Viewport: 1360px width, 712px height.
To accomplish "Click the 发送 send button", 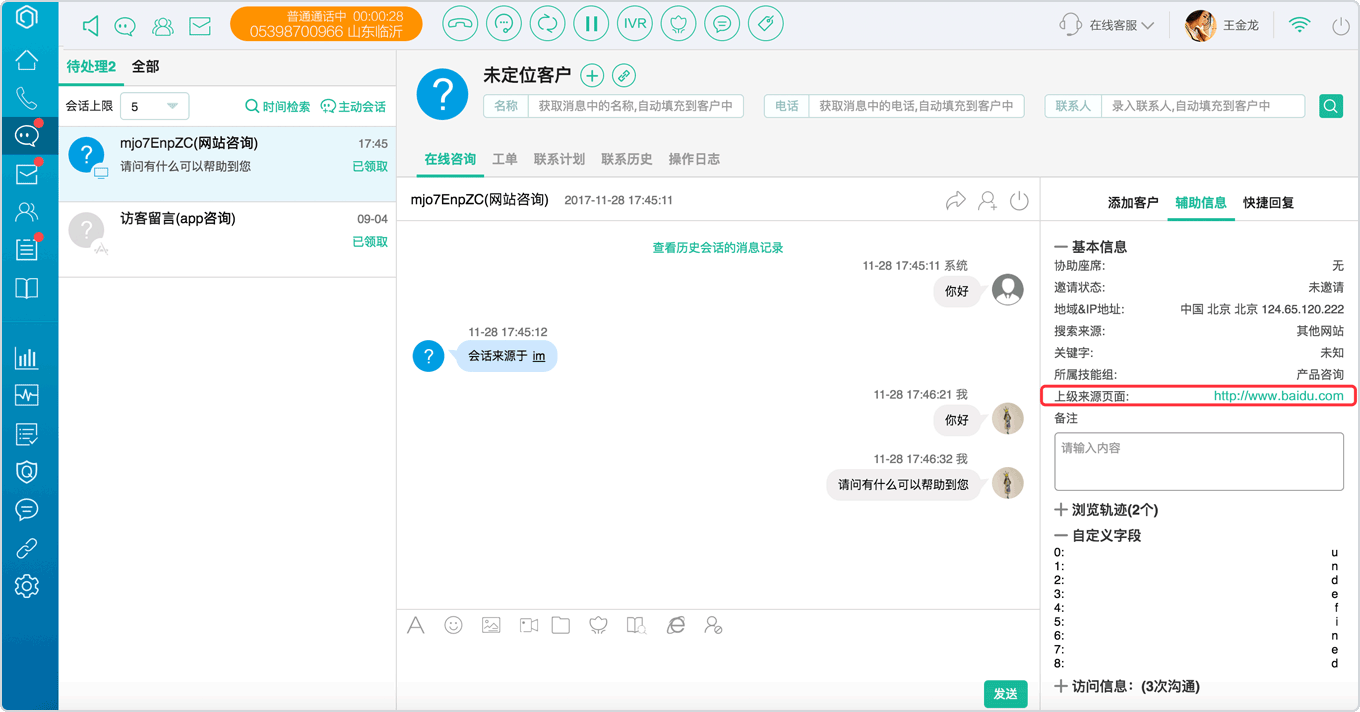I will coord(1005,694).
